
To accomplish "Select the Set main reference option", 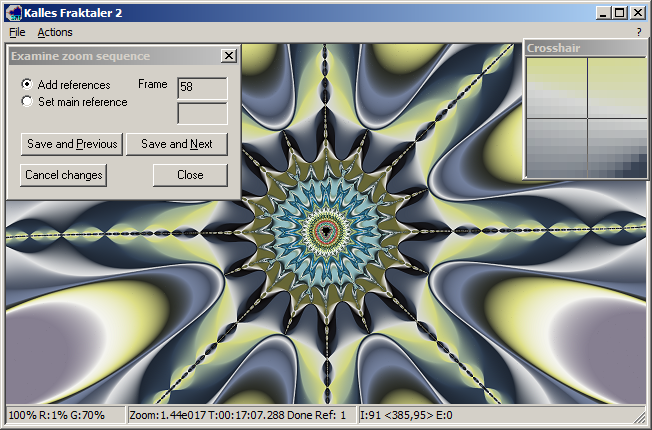I will pyautogui.click(x=27, y=102).
